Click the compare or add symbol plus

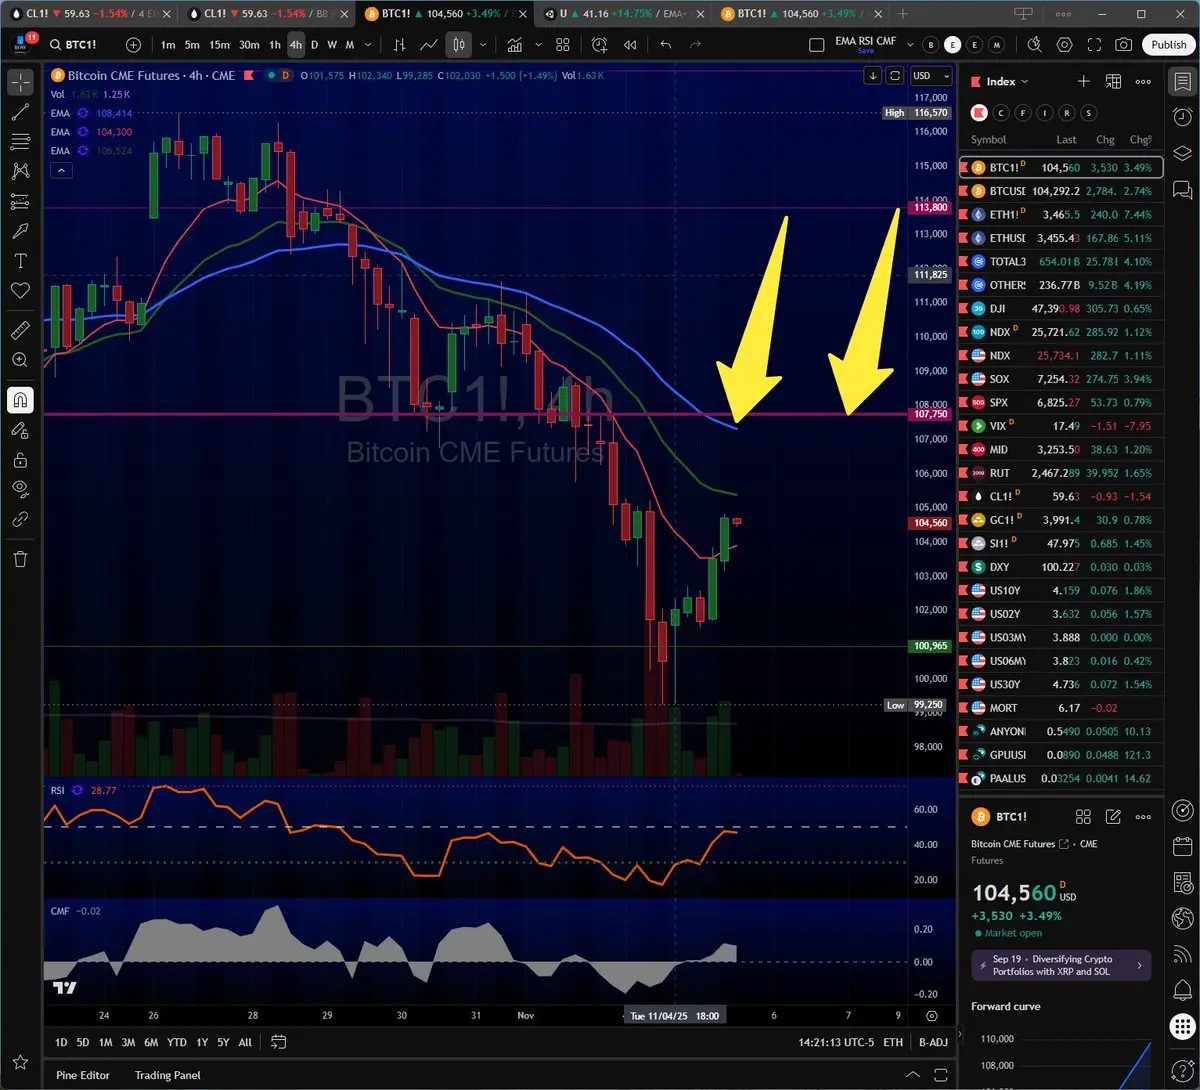[133, 45]
